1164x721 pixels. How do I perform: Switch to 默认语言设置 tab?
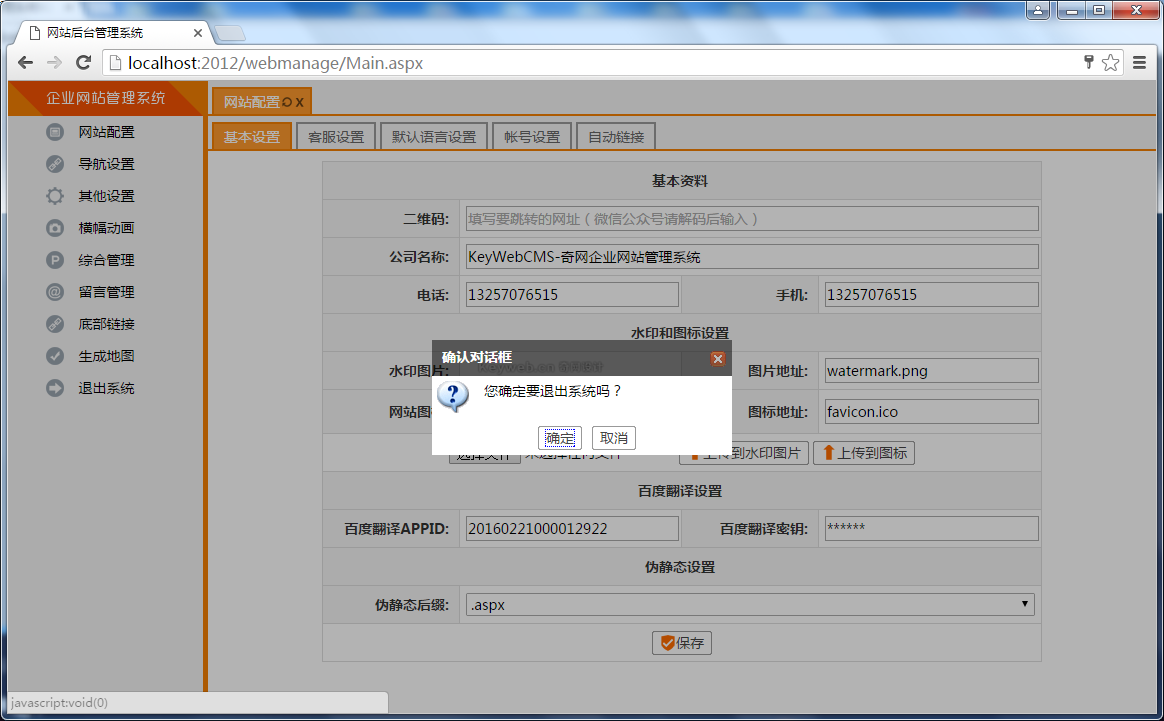point(434,137)
